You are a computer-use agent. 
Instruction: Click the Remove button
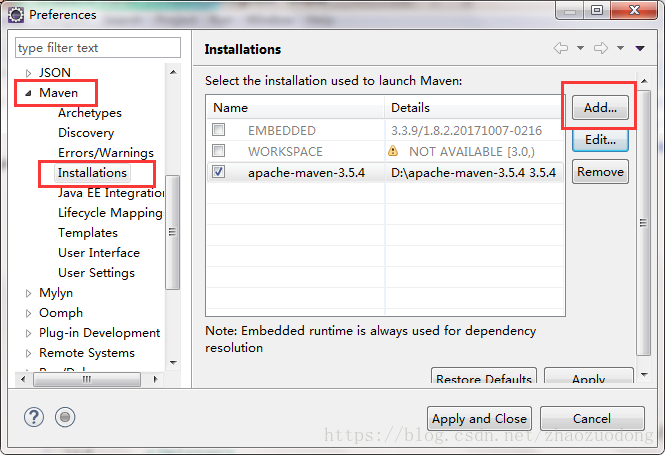click(600, 172)
